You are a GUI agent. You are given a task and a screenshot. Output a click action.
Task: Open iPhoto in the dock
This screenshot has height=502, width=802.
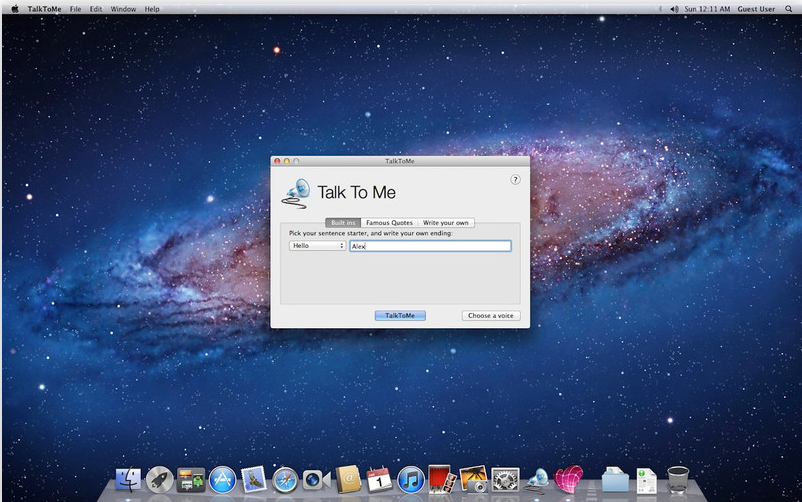(474, 479)
